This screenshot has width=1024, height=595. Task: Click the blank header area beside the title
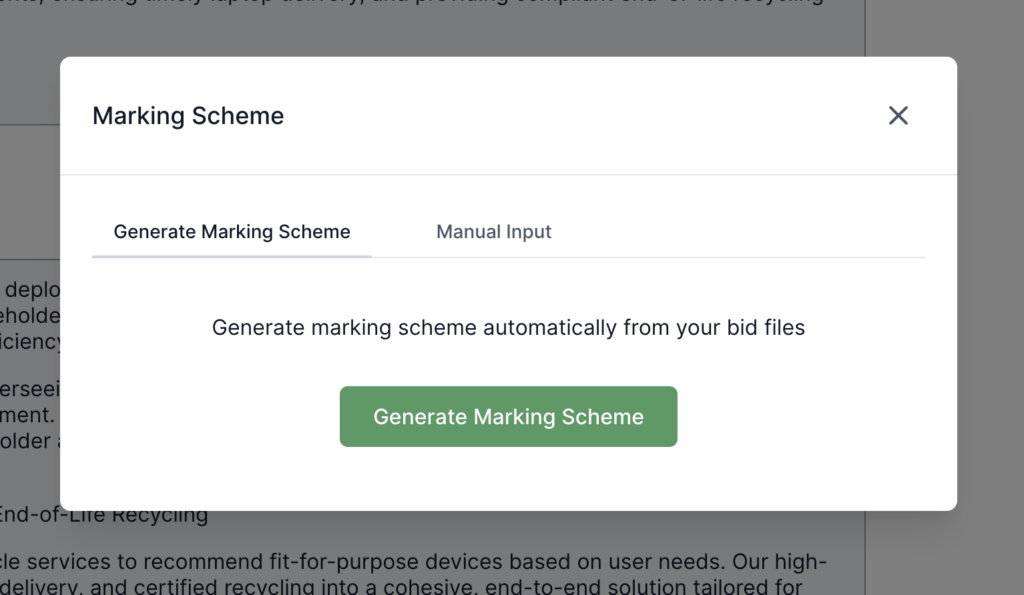(x=580, y=116)
